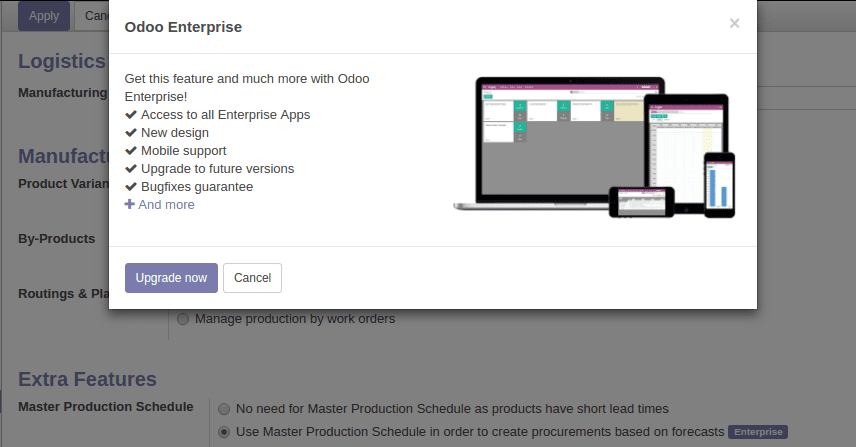Click the Apply button in the settings page
The width and height of the screenshot is (856, 447).
click(44, 16)
